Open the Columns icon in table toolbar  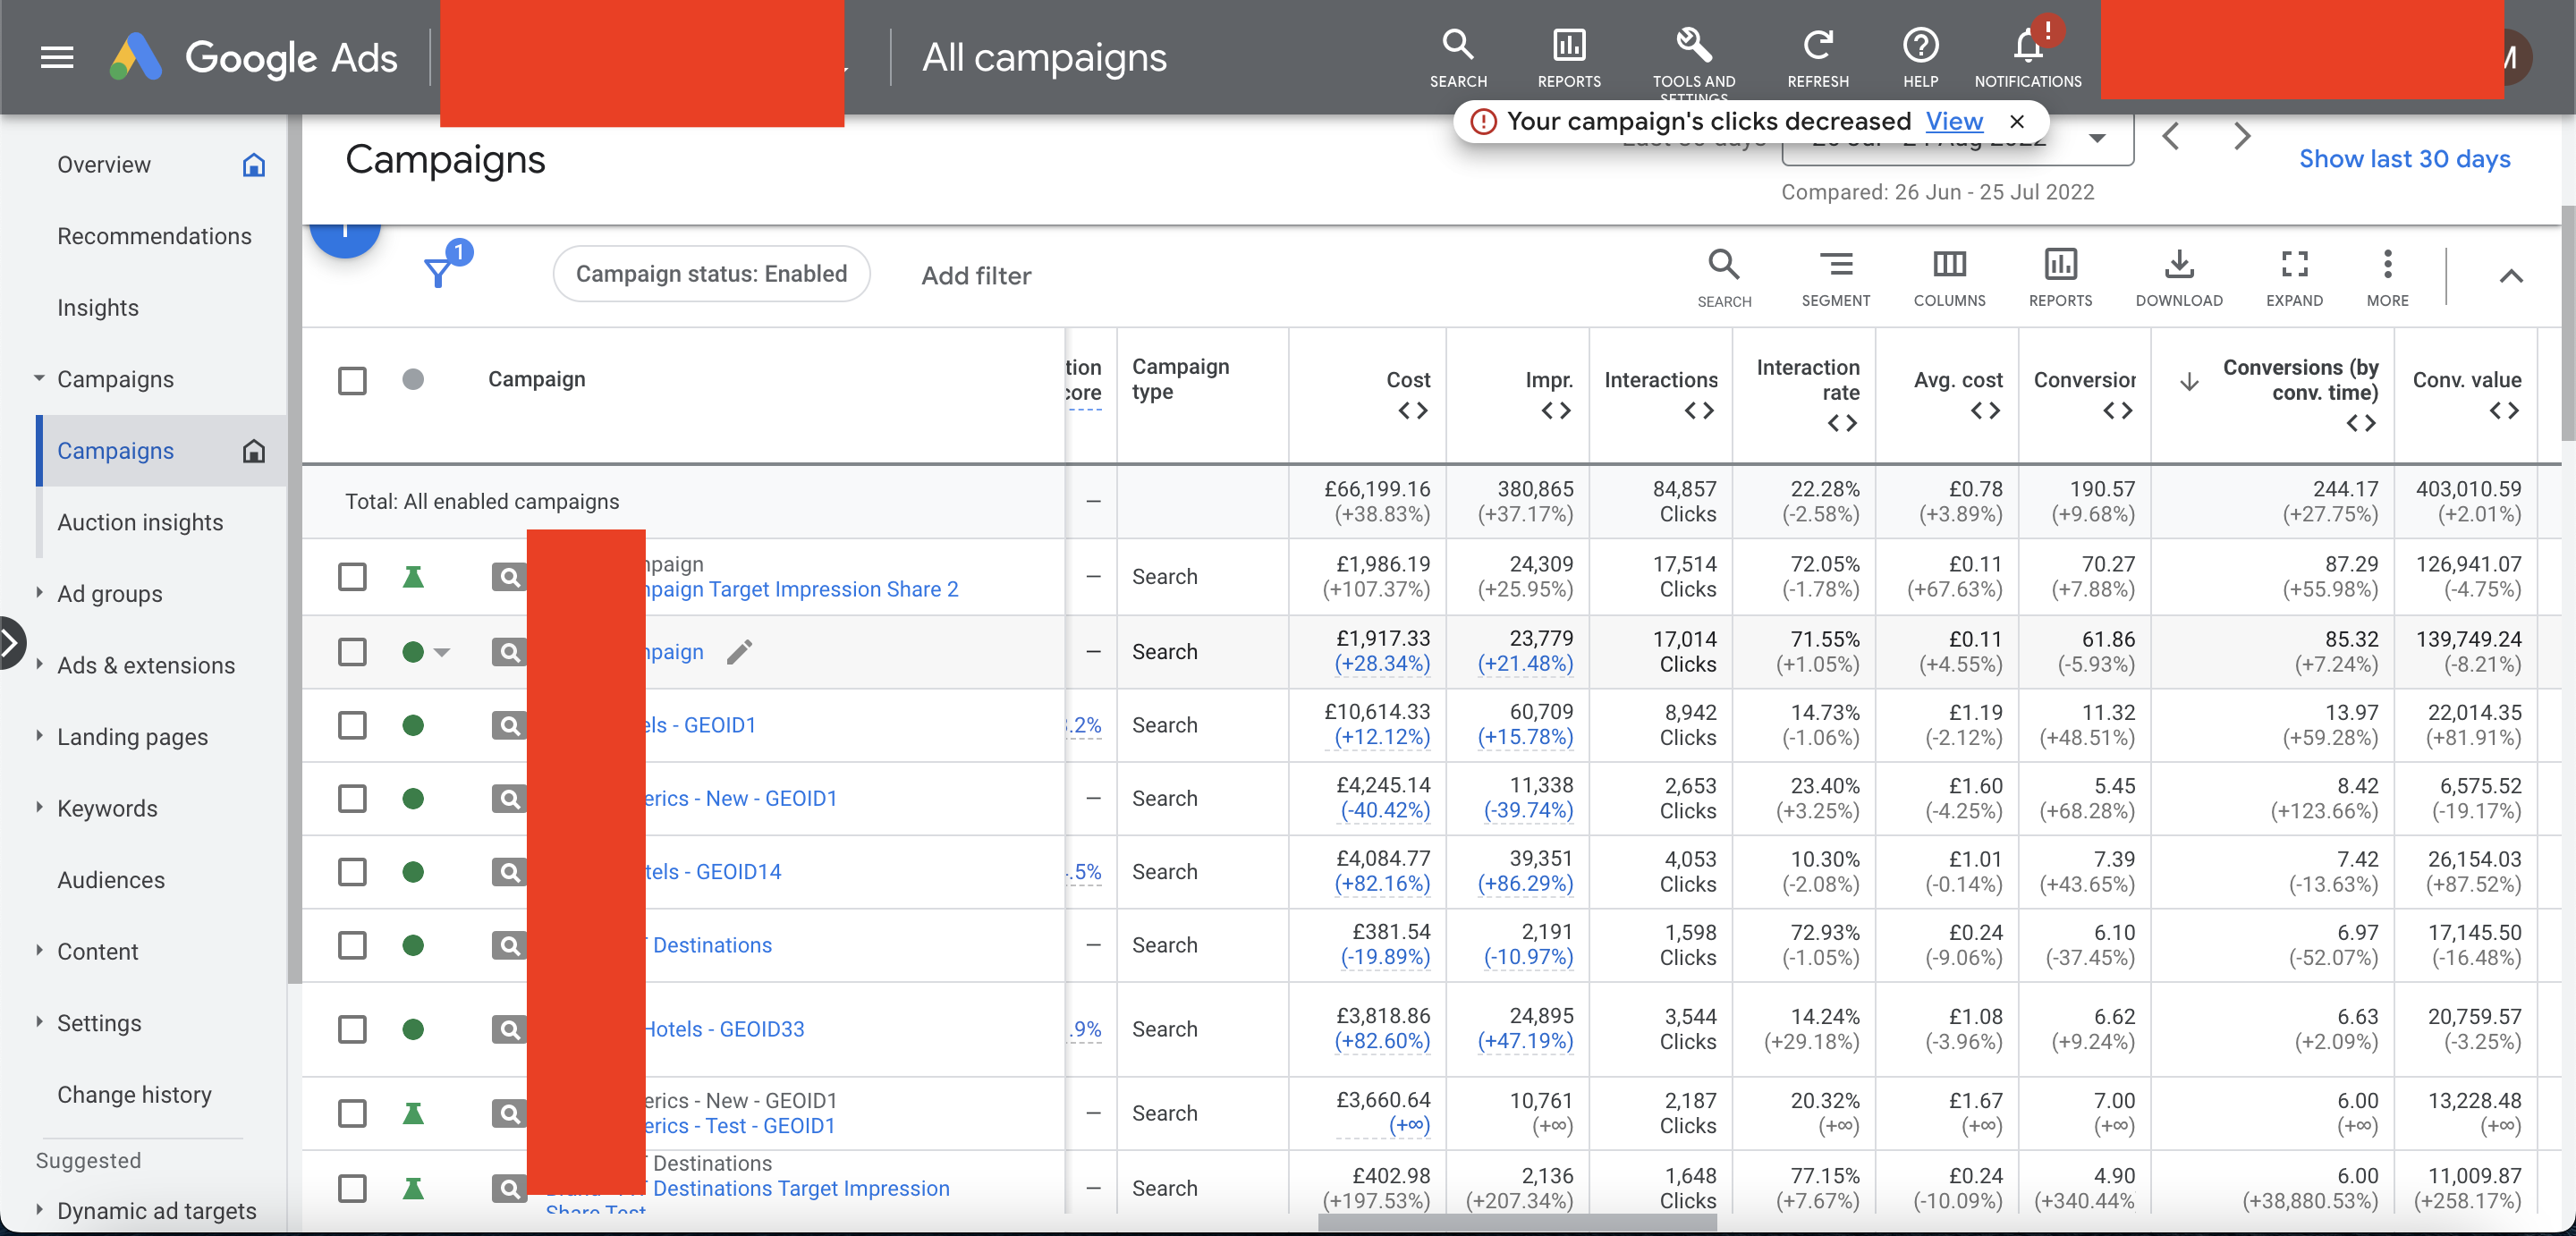(1948, 264)
